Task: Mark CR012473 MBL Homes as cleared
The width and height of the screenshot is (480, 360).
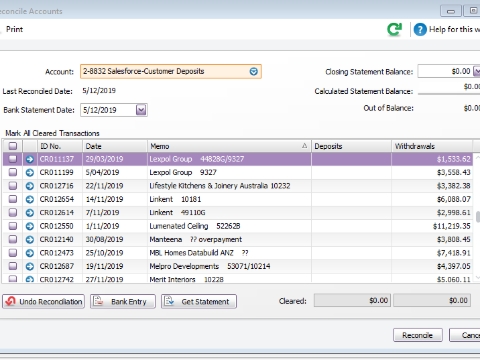Action: pyautogui.click(x=13, y=253)
